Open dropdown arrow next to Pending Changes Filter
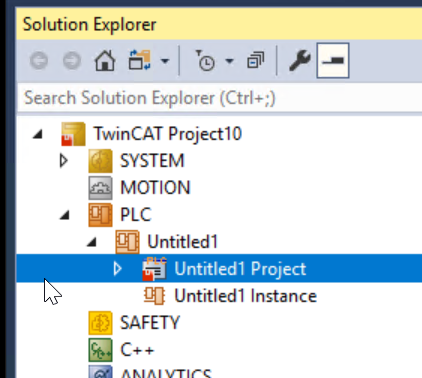The image size is (422, 378). [x=229, y=61]
